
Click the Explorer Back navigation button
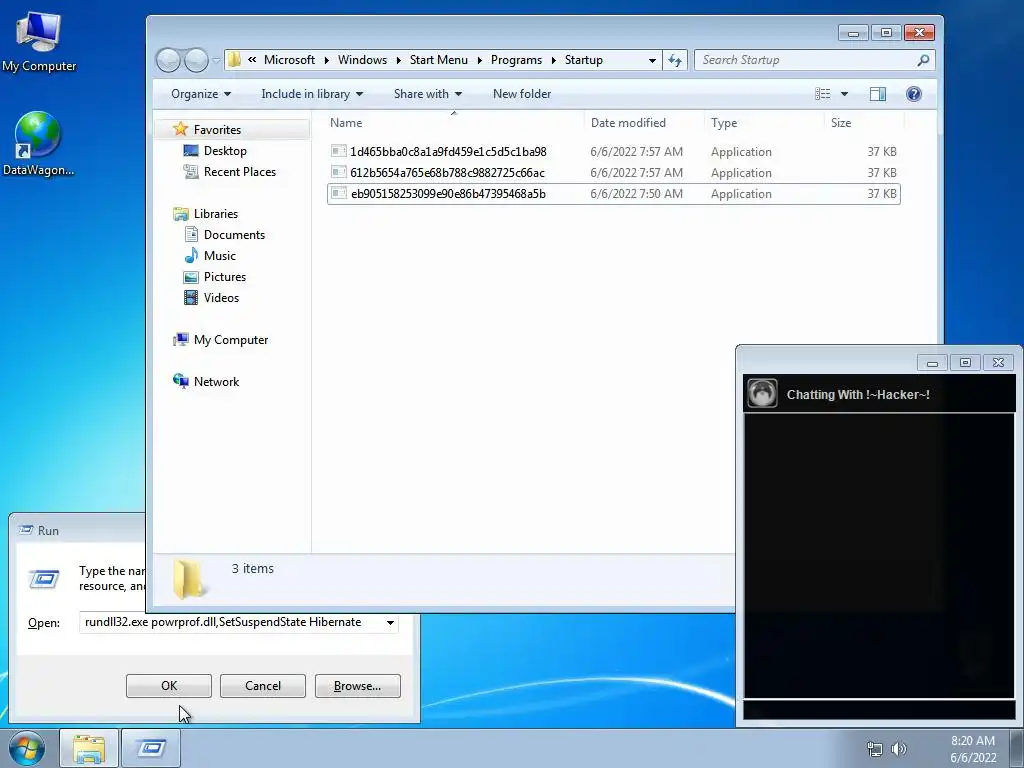click(x=168, y=60)
